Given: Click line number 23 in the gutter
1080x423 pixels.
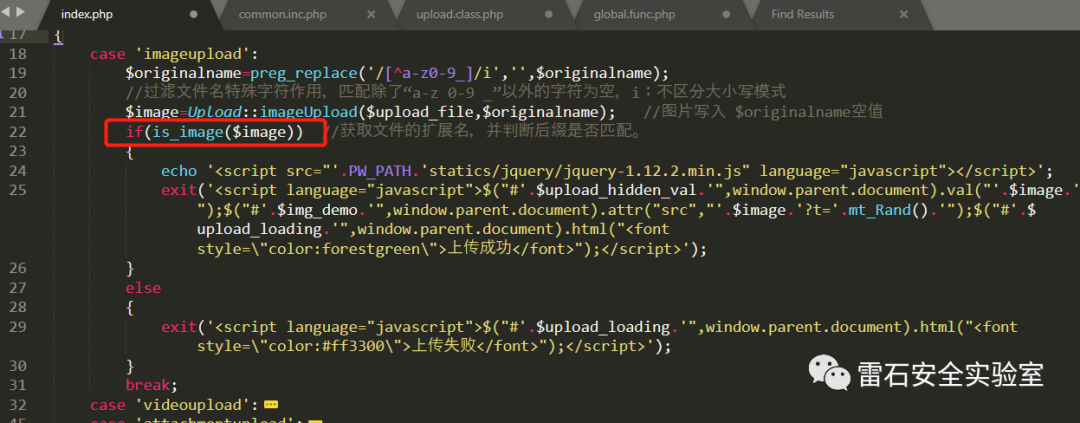Looking at the screenshot, I should pyautogui.click(x=19, y=151).
